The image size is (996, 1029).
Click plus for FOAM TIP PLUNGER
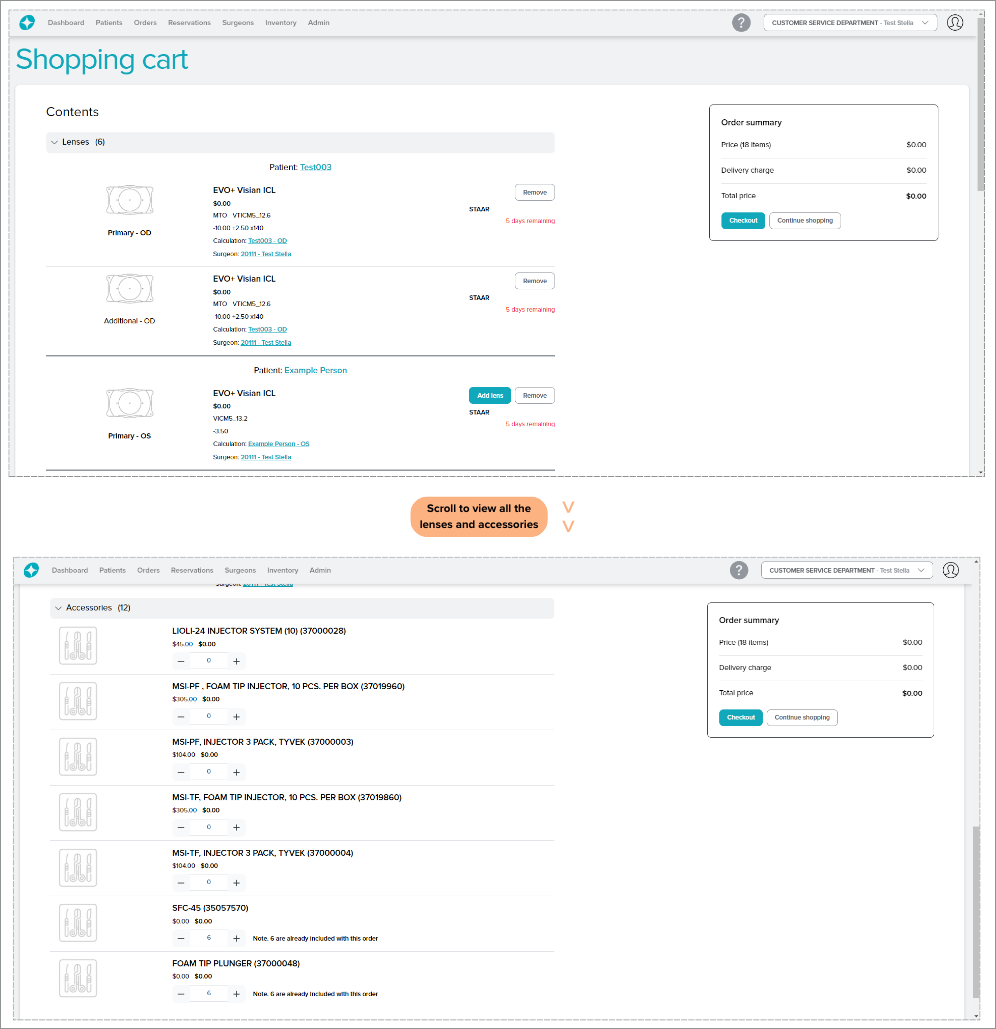tap(236, 993)
